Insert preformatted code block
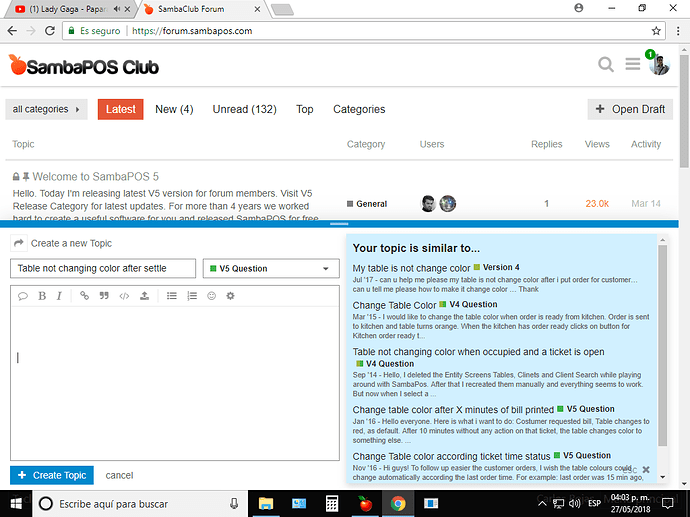The image size is (690, 517). tap(124, 296)
